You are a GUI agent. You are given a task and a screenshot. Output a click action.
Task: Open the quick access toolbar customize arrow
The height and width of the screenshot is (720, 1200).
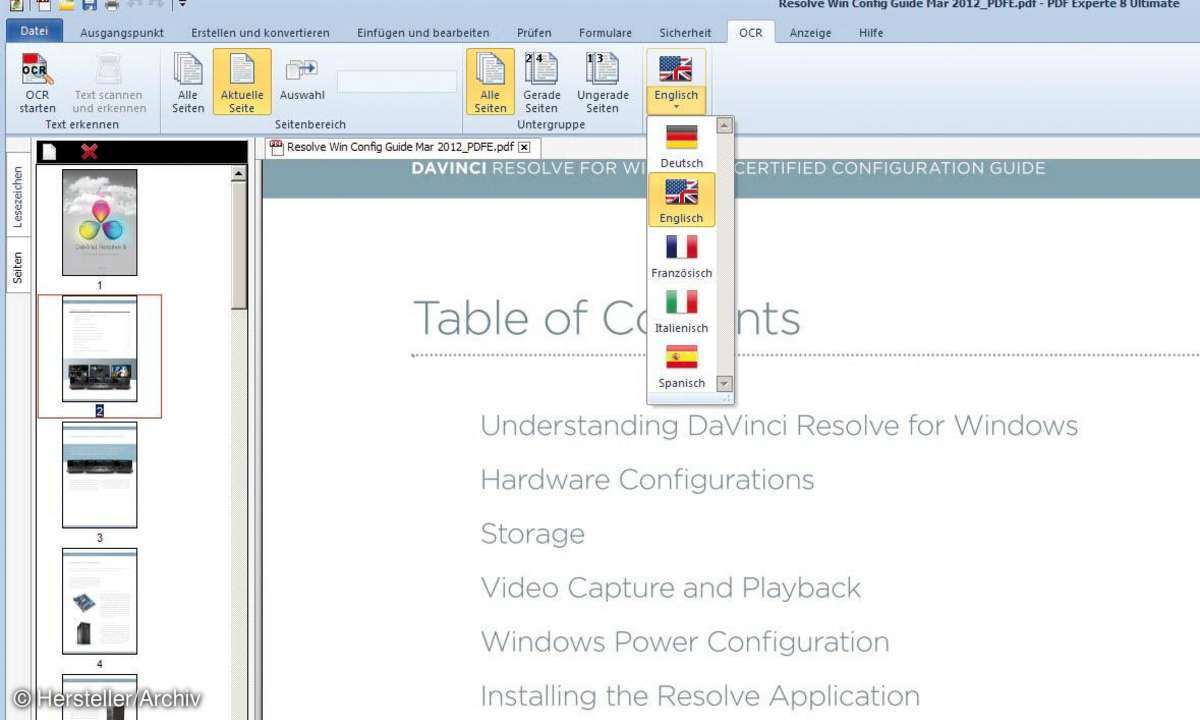tap(183, 5)
